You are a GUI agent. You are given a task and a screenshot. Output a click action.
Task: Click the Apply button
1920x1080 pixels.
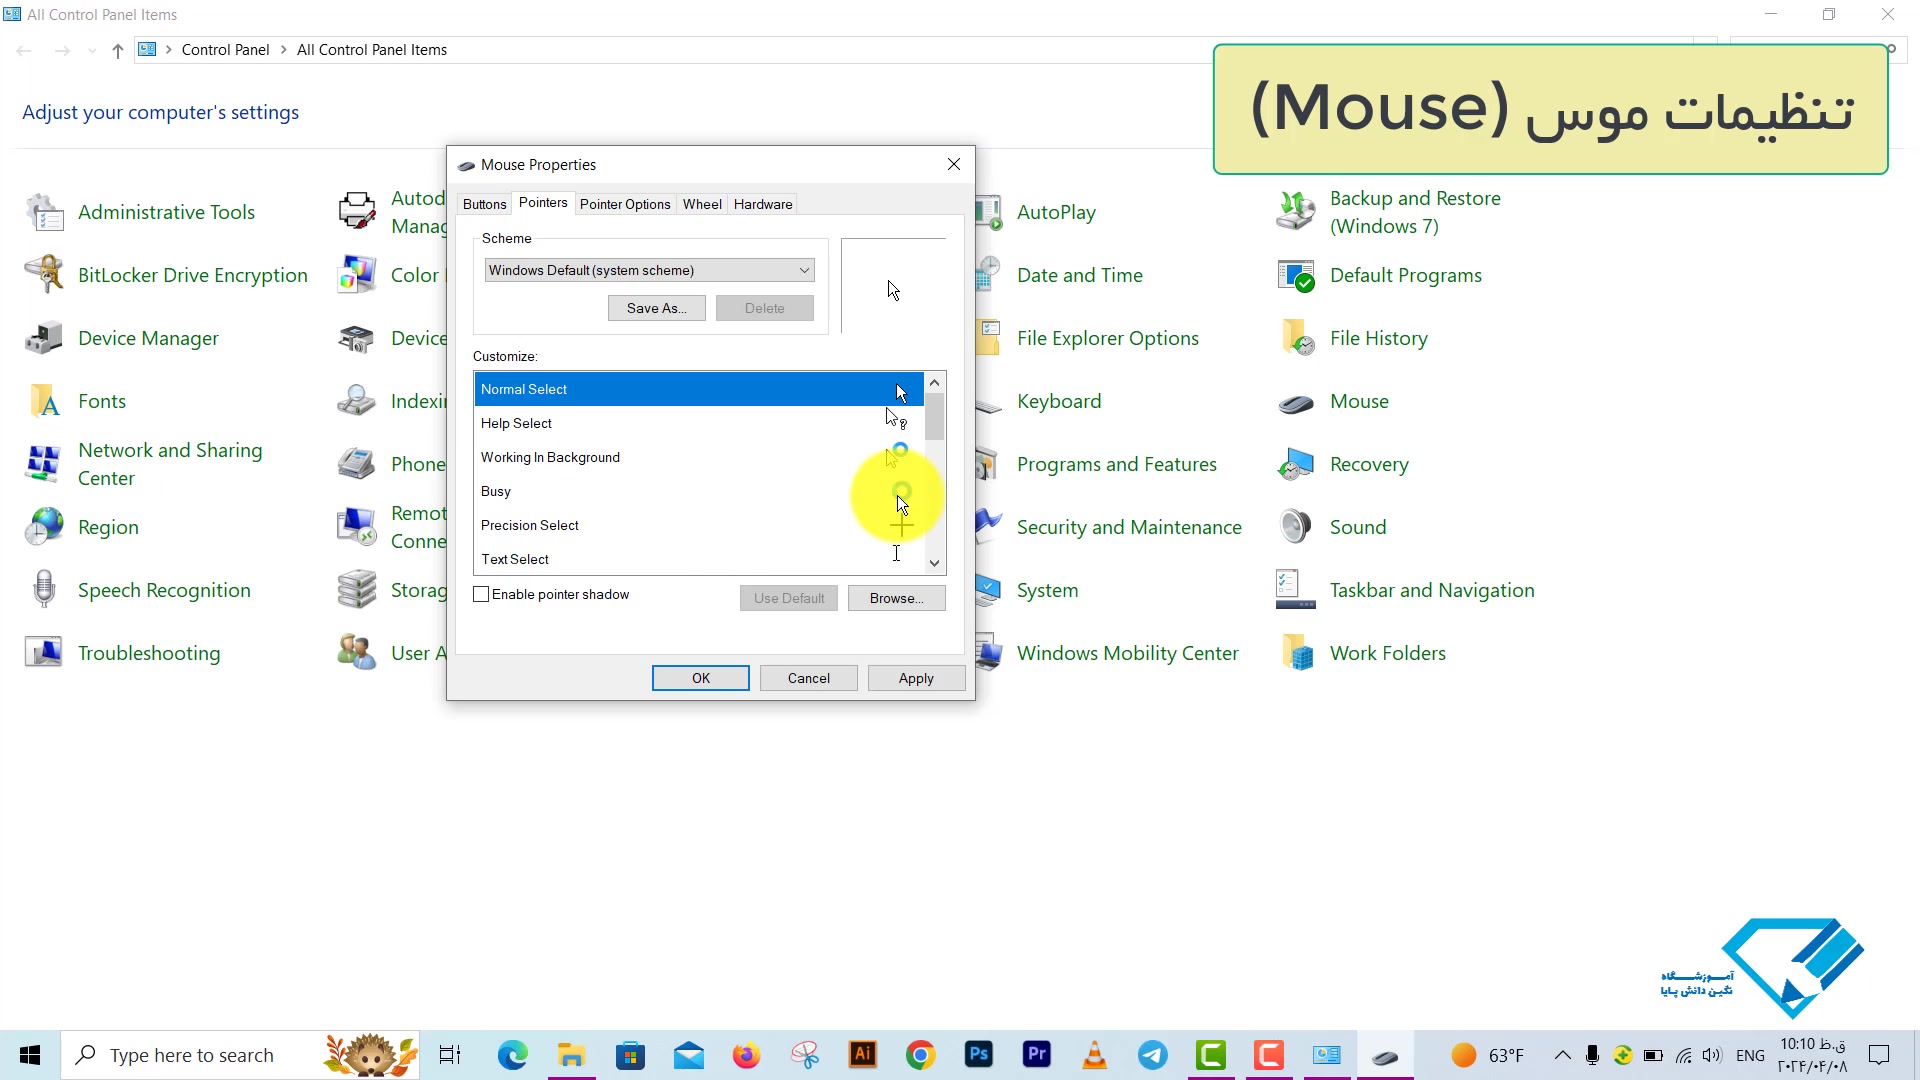pos(916,678)
